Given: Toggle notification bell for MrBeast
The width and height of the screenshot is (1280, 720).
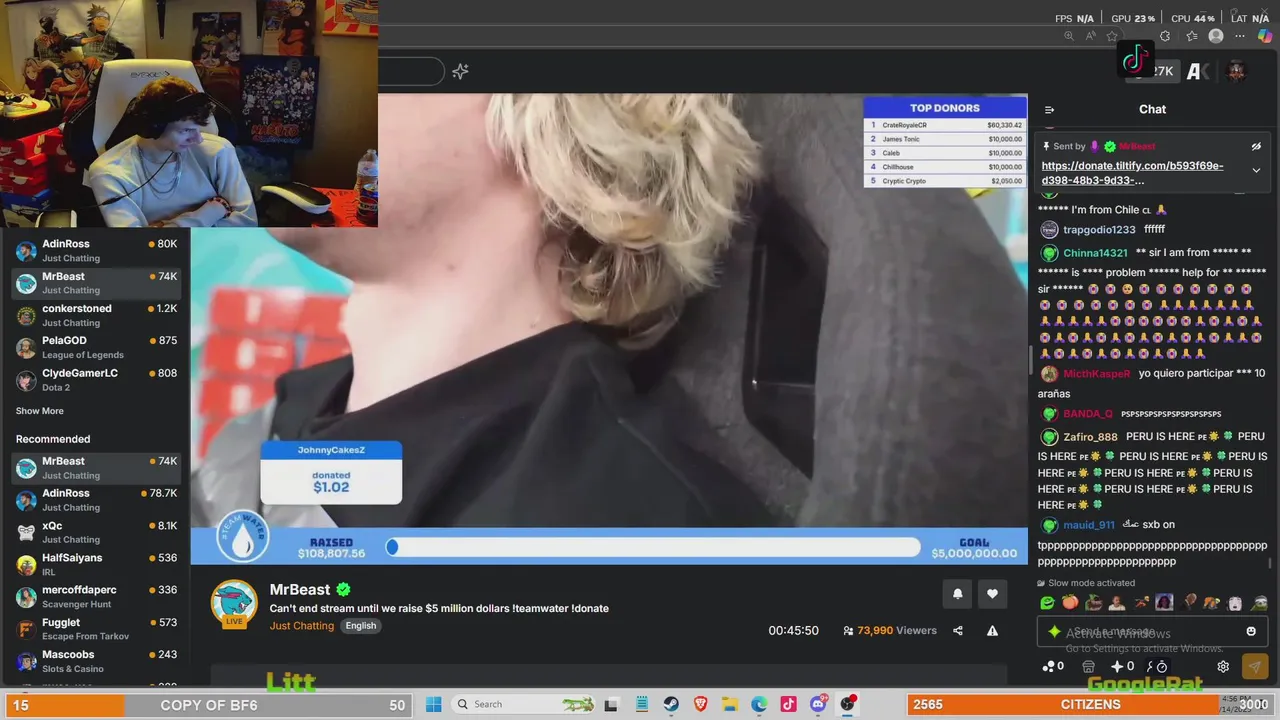Looking at the screenshot, I should coord(957,594).
